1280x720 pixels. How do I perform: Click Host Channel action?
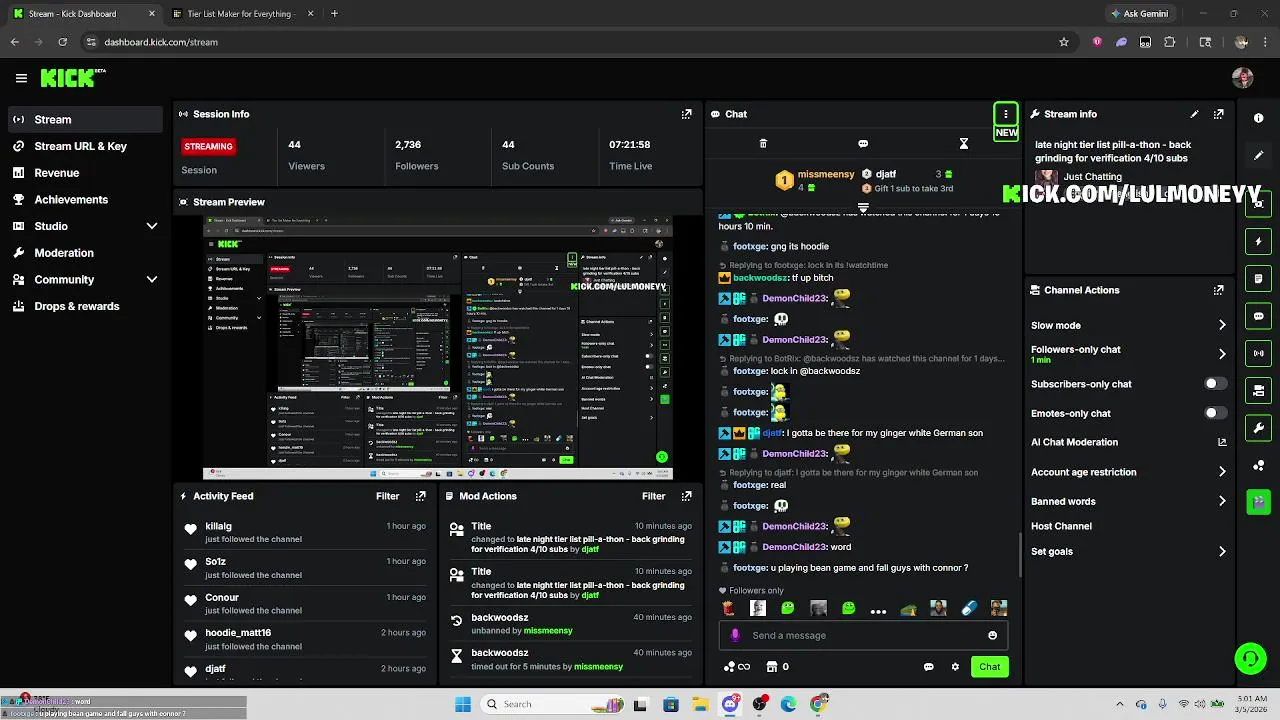coord(1061,526)
